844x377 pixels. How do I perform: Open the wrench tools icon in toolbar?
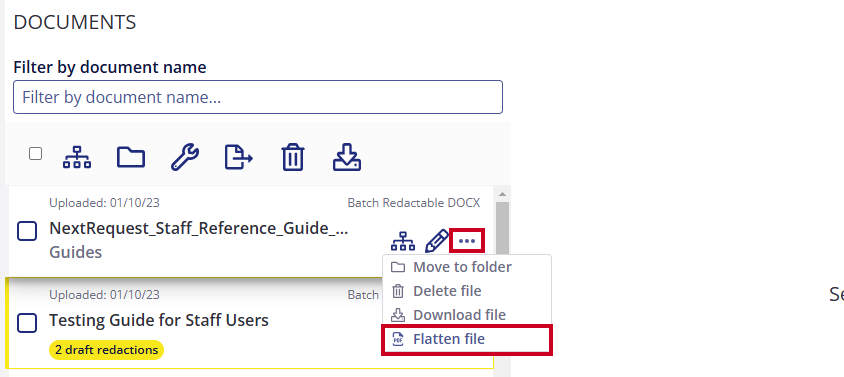coord(185,157)
